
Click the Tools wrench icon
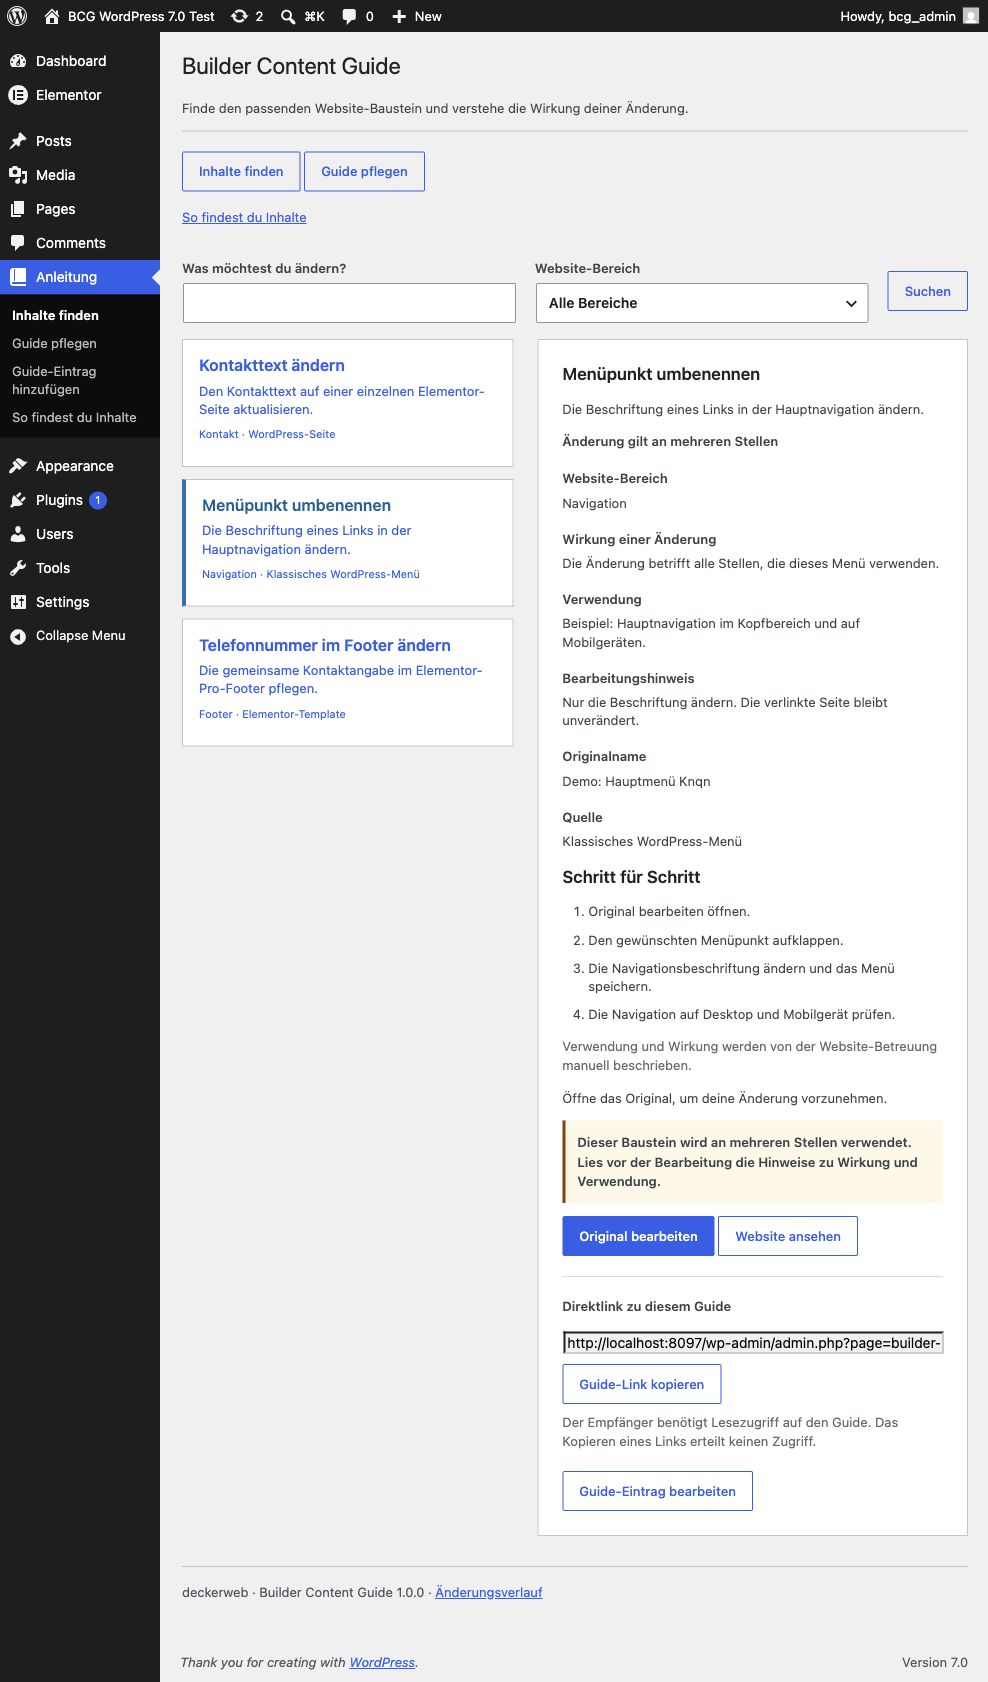(x=18, y=568)
